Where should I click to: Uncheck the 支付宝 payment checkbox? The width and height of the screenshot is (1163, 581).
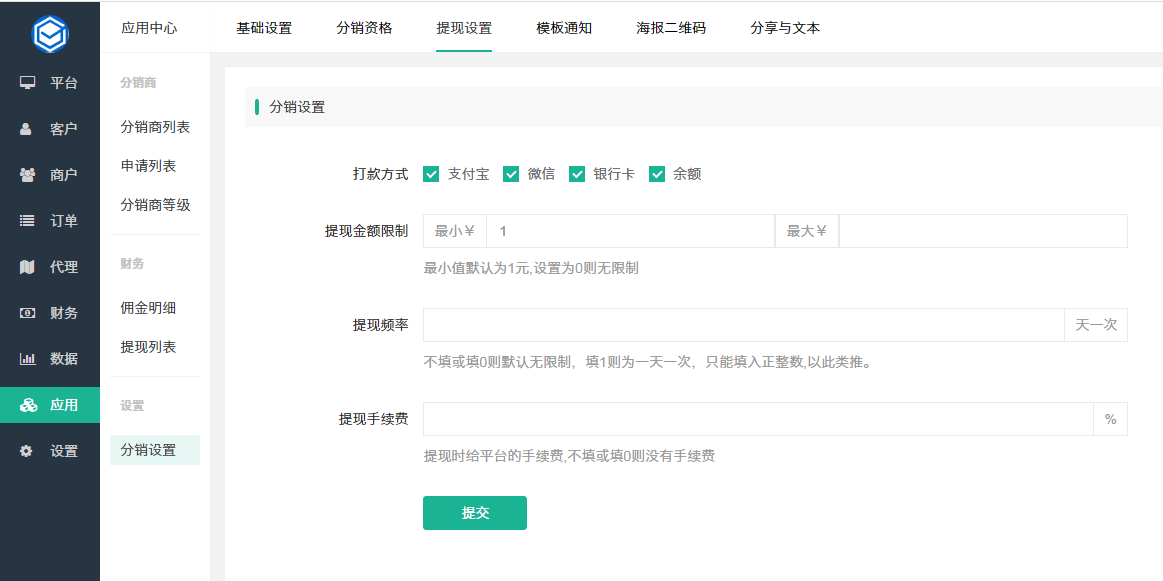tap(431, 174)
